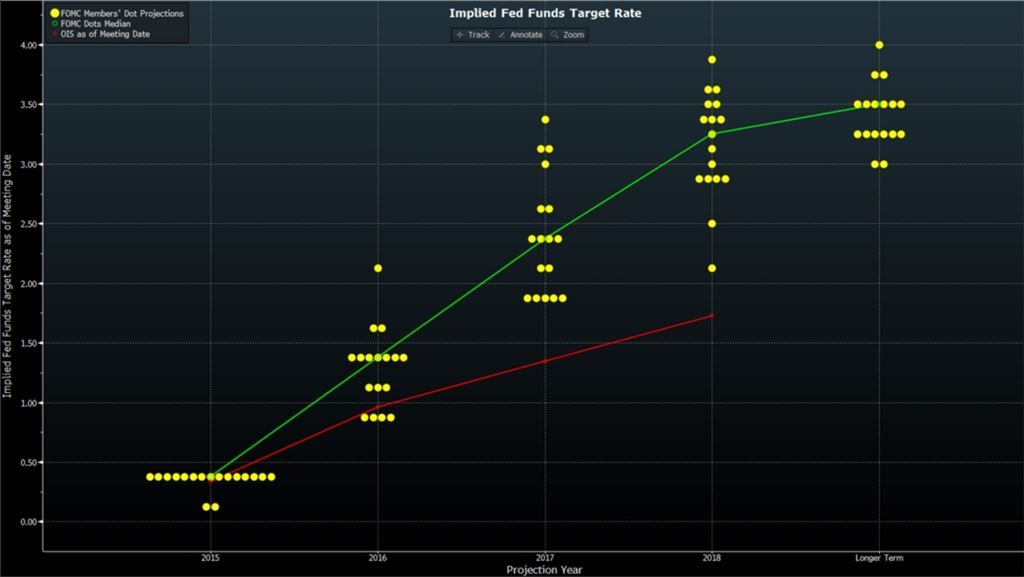The height and width of the screenshot is (577, 1024).
Task: Select the Longer Term axis label
Action: click(x=879, y=558)
